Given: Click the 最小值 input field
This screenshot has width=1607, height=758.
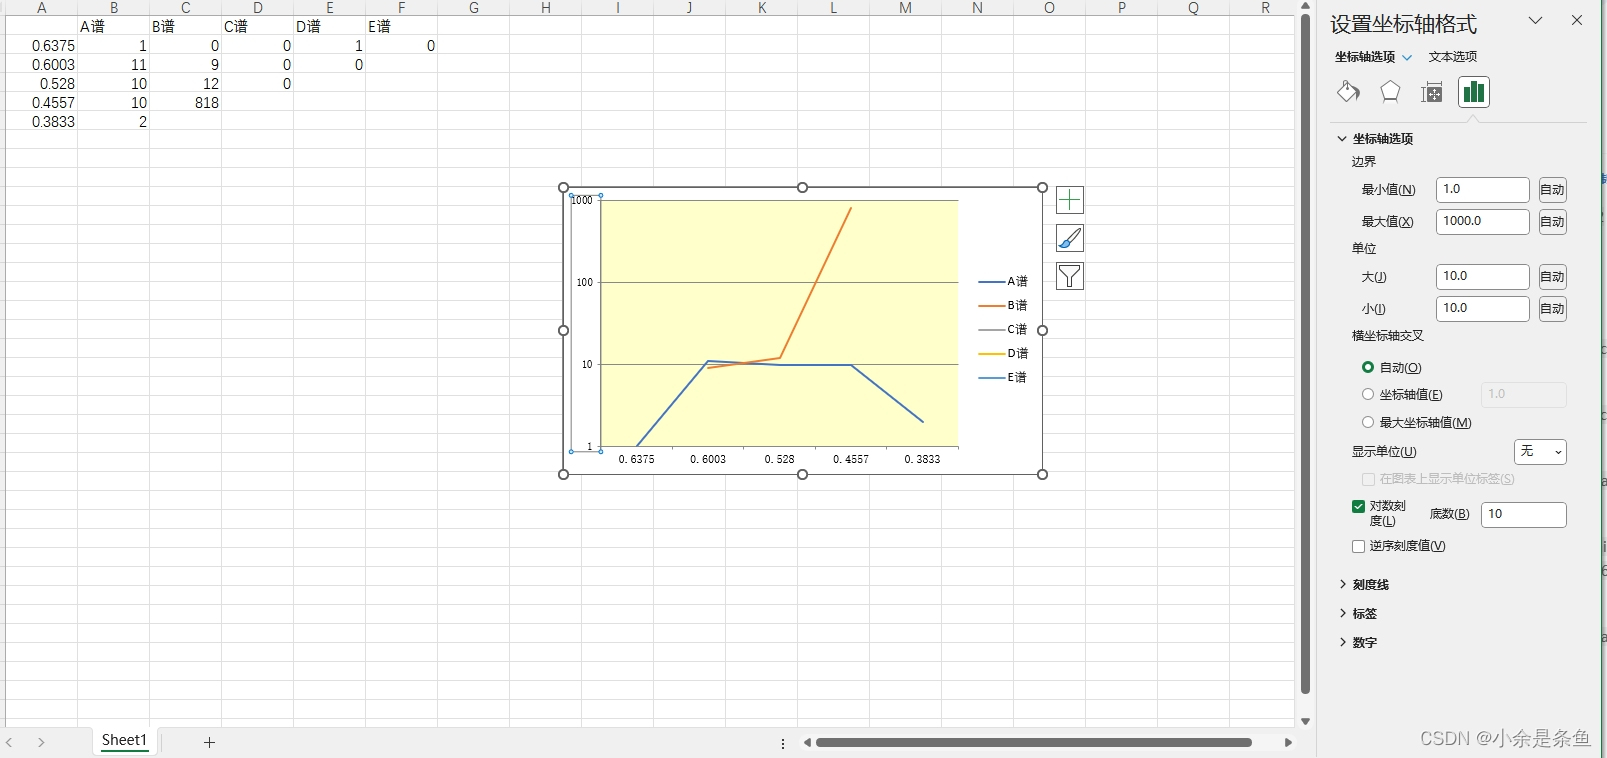Looking at the screenshot, I should click(1483, 190).
